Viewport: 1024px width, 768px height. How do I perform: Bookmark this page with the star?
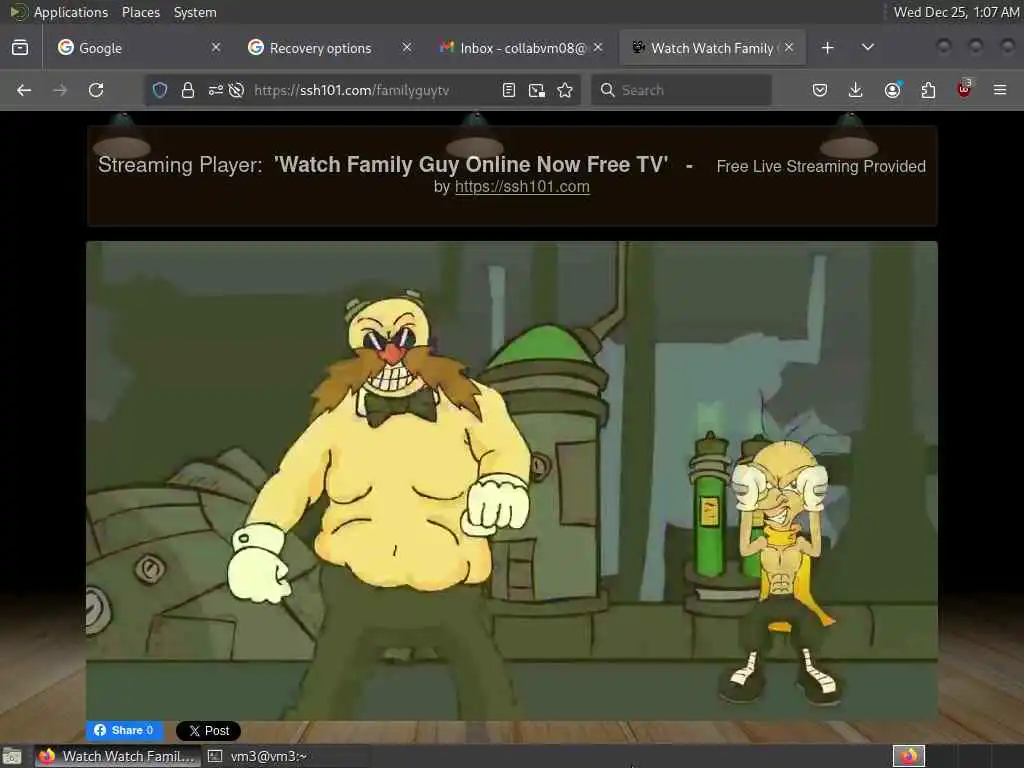coord(565,90)
